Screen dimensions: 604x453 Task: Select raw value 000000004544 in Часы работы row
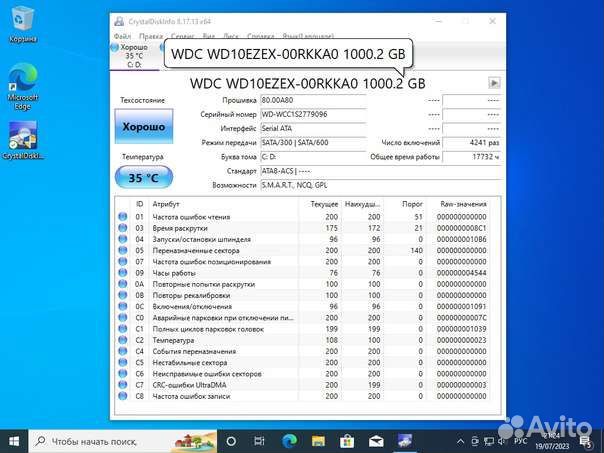coord(461,273)
